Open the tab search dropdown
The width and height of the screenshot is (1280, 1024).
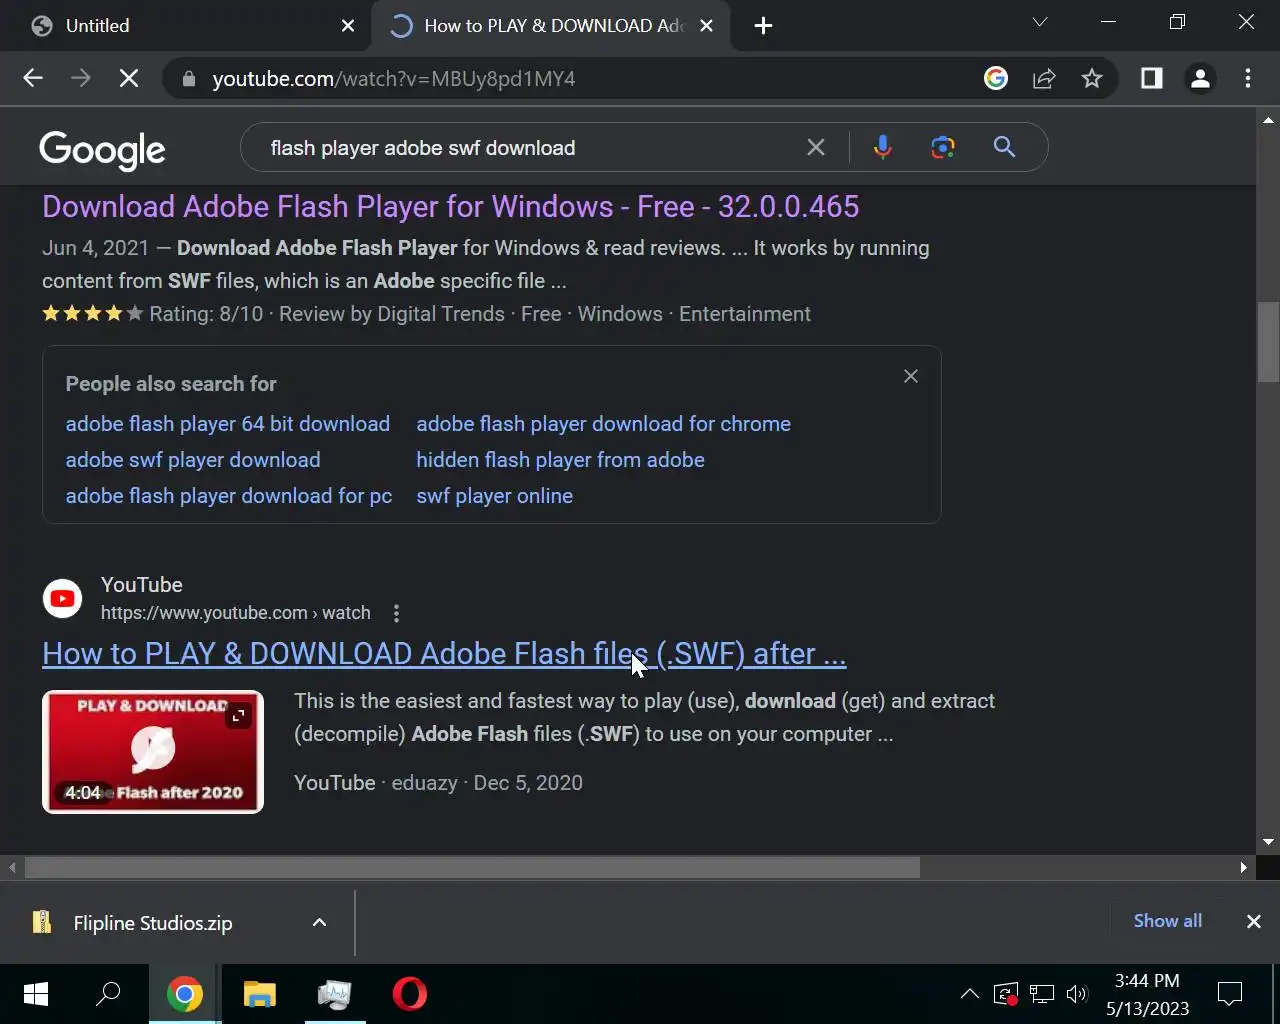point(1040,22)
